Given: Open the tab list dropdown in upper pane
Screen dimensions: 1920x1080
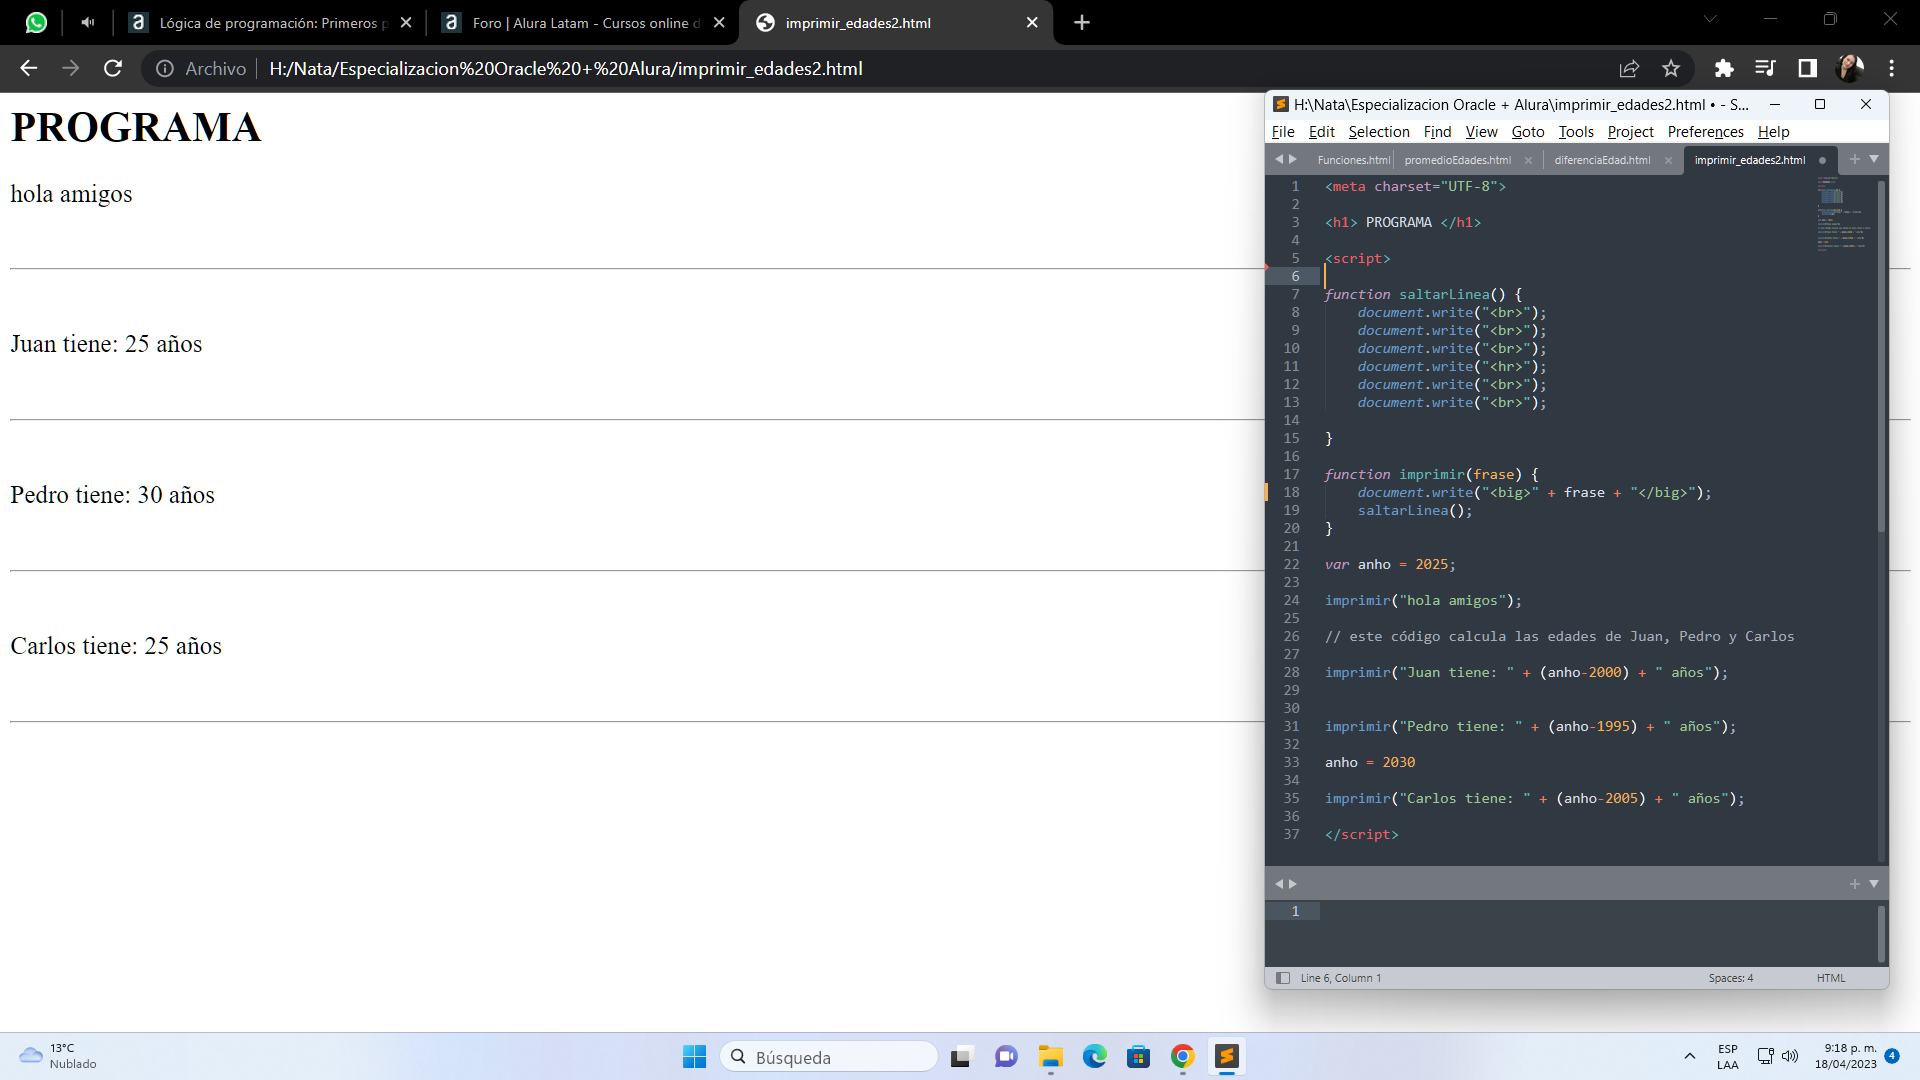Looking at the screenshot, I should 1874,159.
